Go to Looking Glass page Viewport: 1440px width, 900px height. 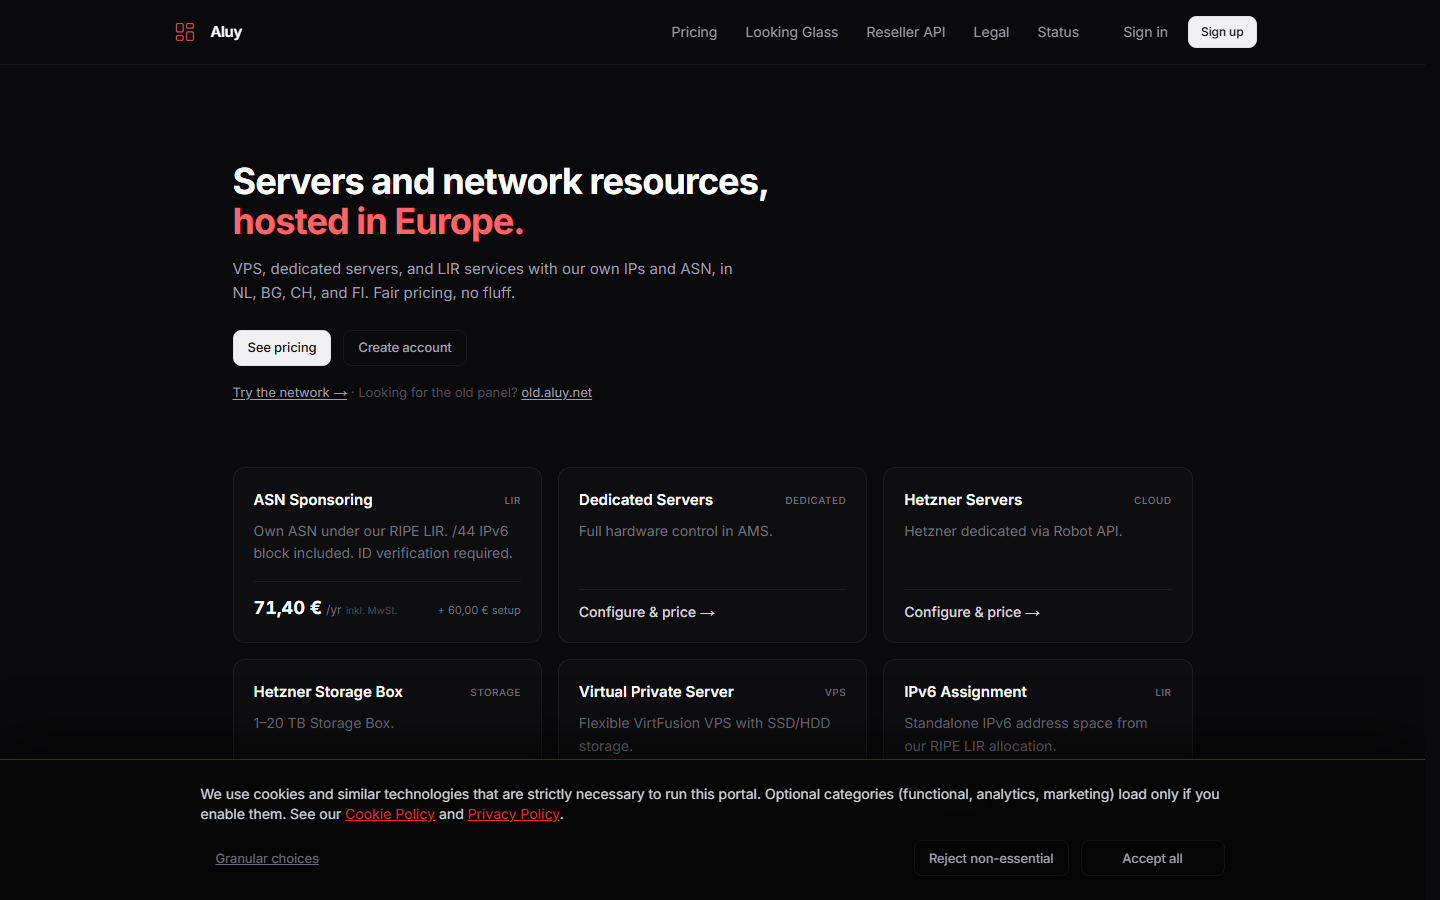(791, 32)
